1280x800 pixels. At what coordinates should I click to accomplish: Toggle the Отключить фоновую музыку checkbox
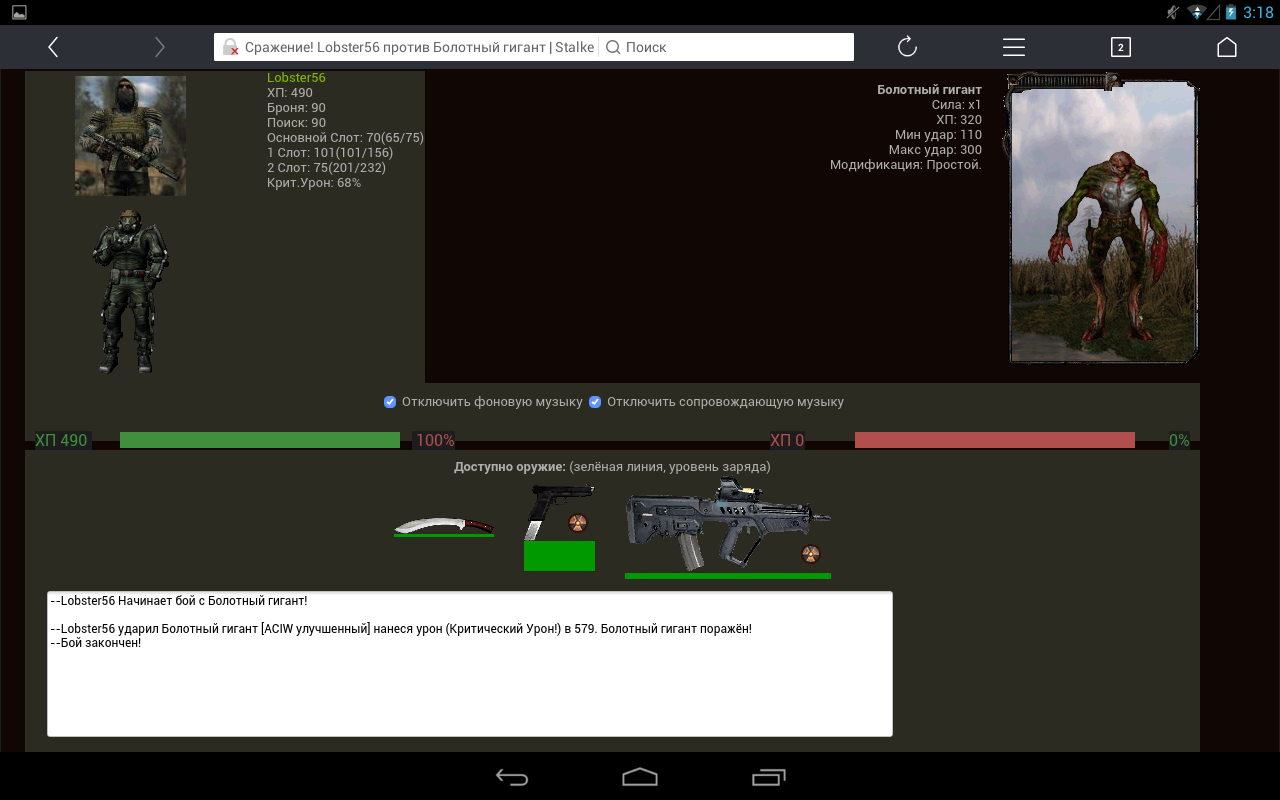pos(390,402)
